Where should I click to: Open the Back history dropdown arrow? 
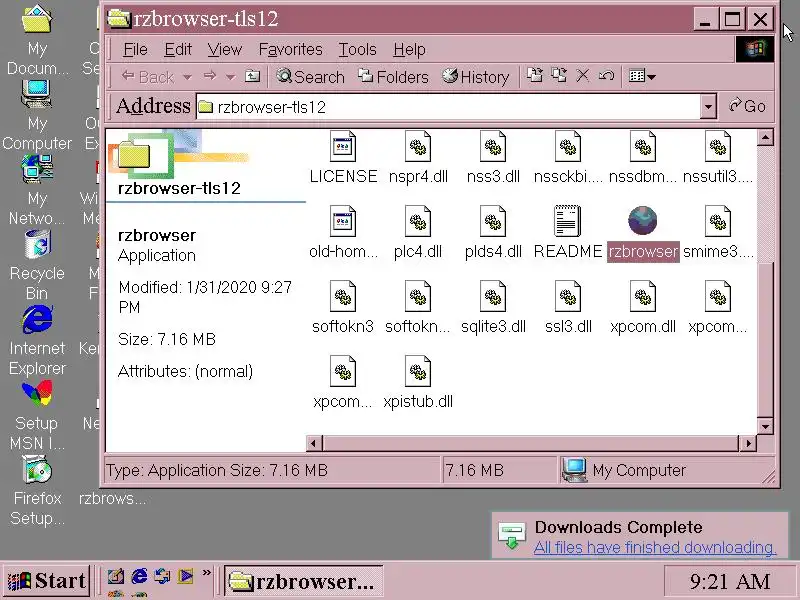coord(187,78)
